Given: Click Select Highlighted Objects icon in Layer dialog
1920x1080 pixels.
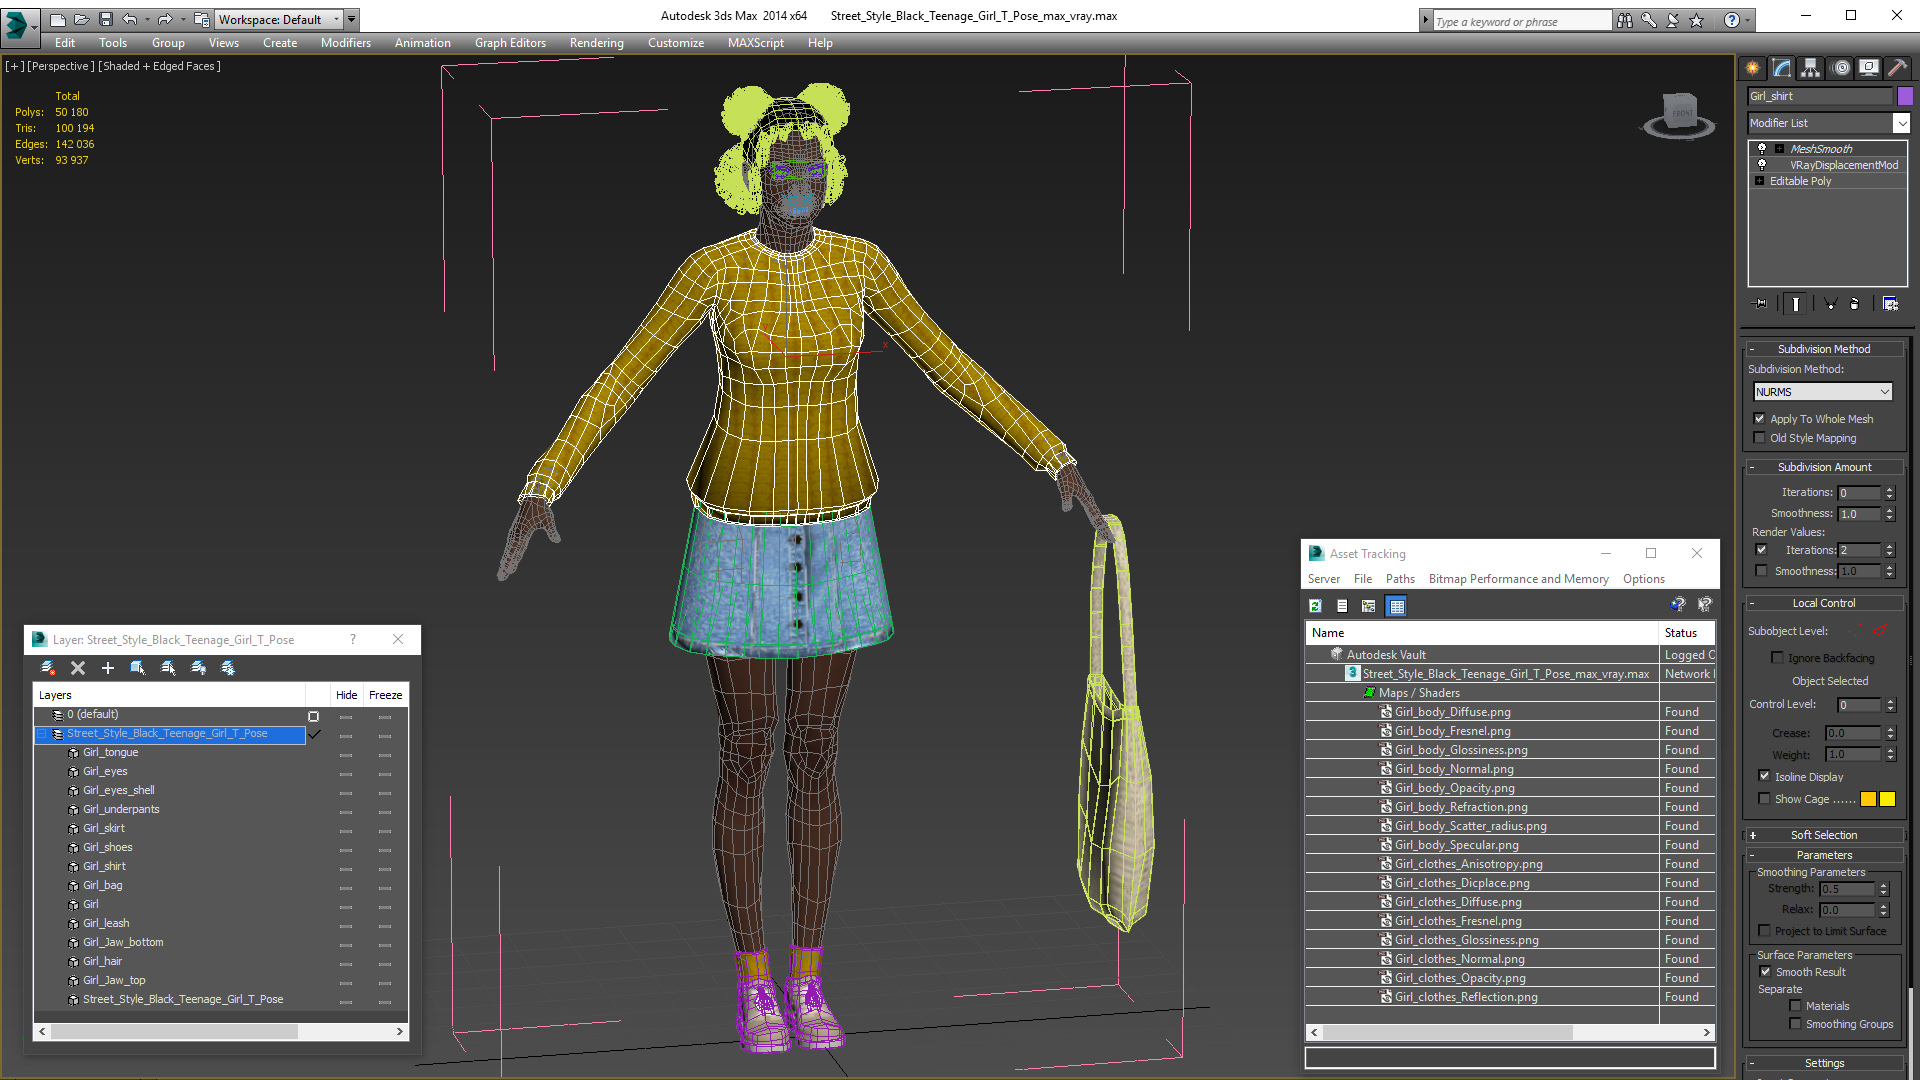Looking at the screenshot, I should 138,668.
